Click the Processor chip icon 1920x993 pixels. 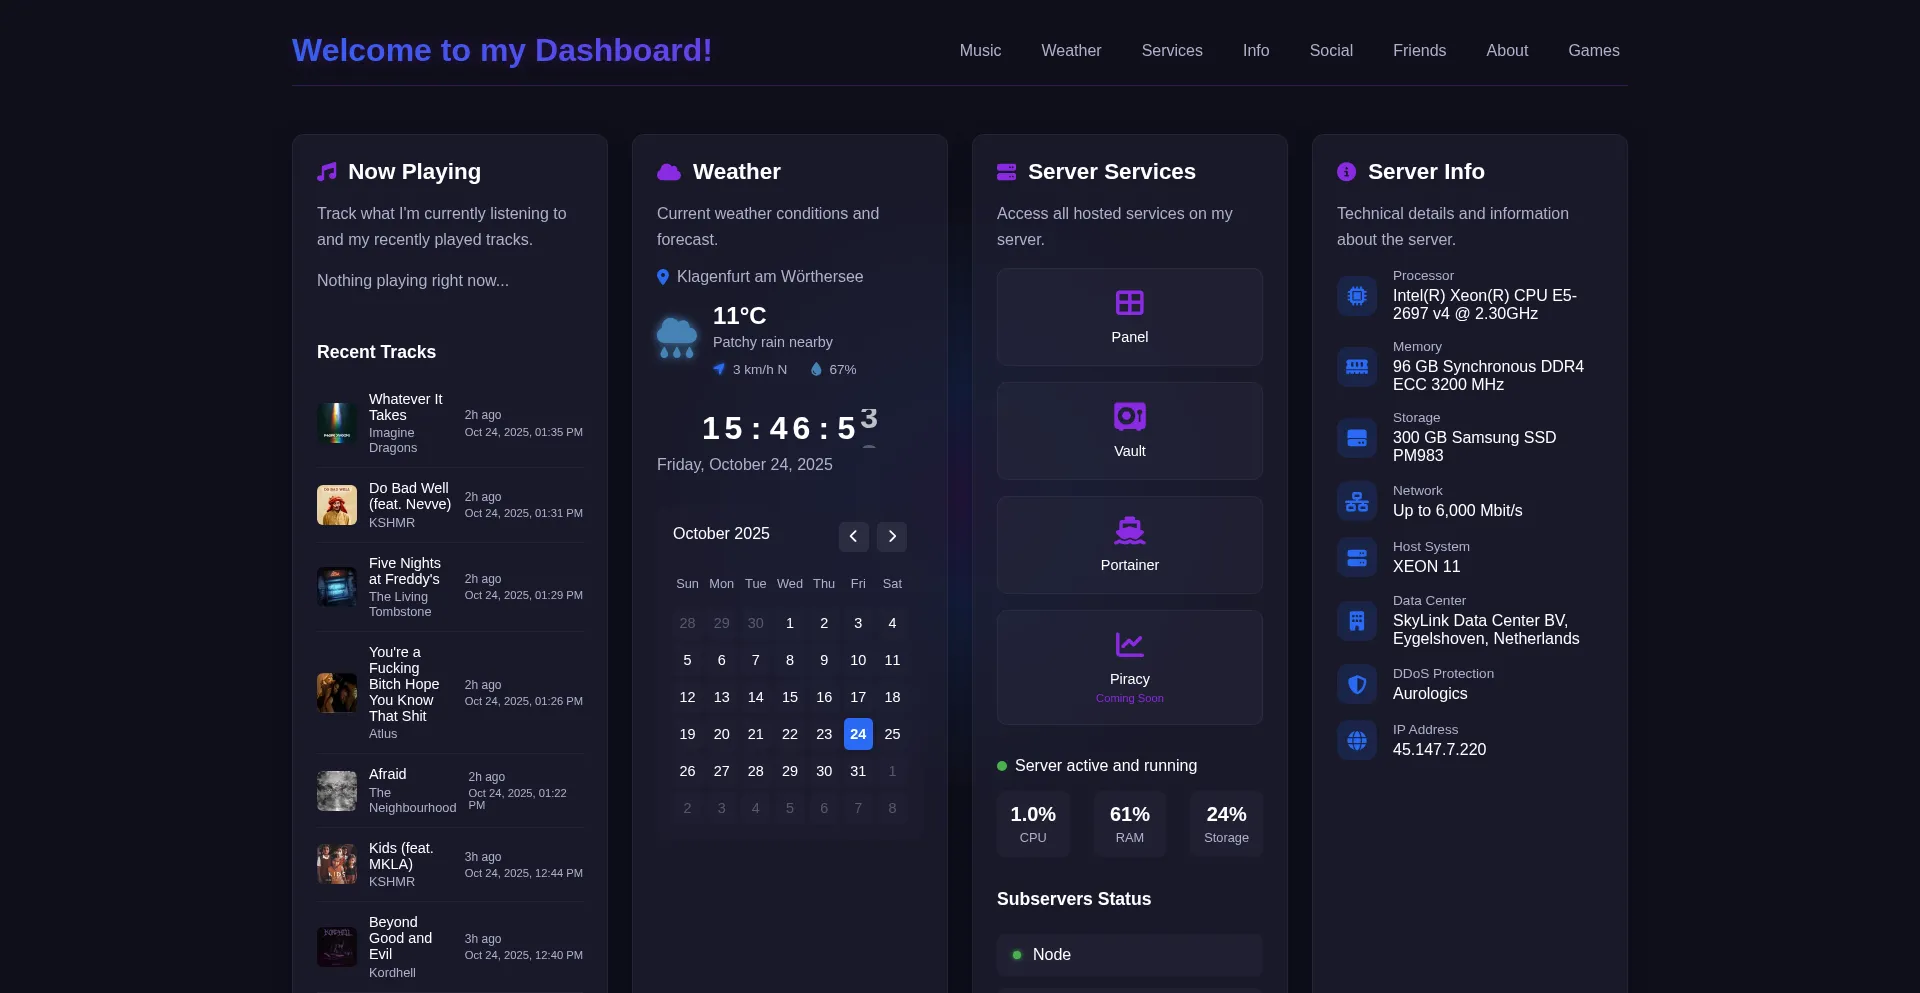coord(1357,296)
